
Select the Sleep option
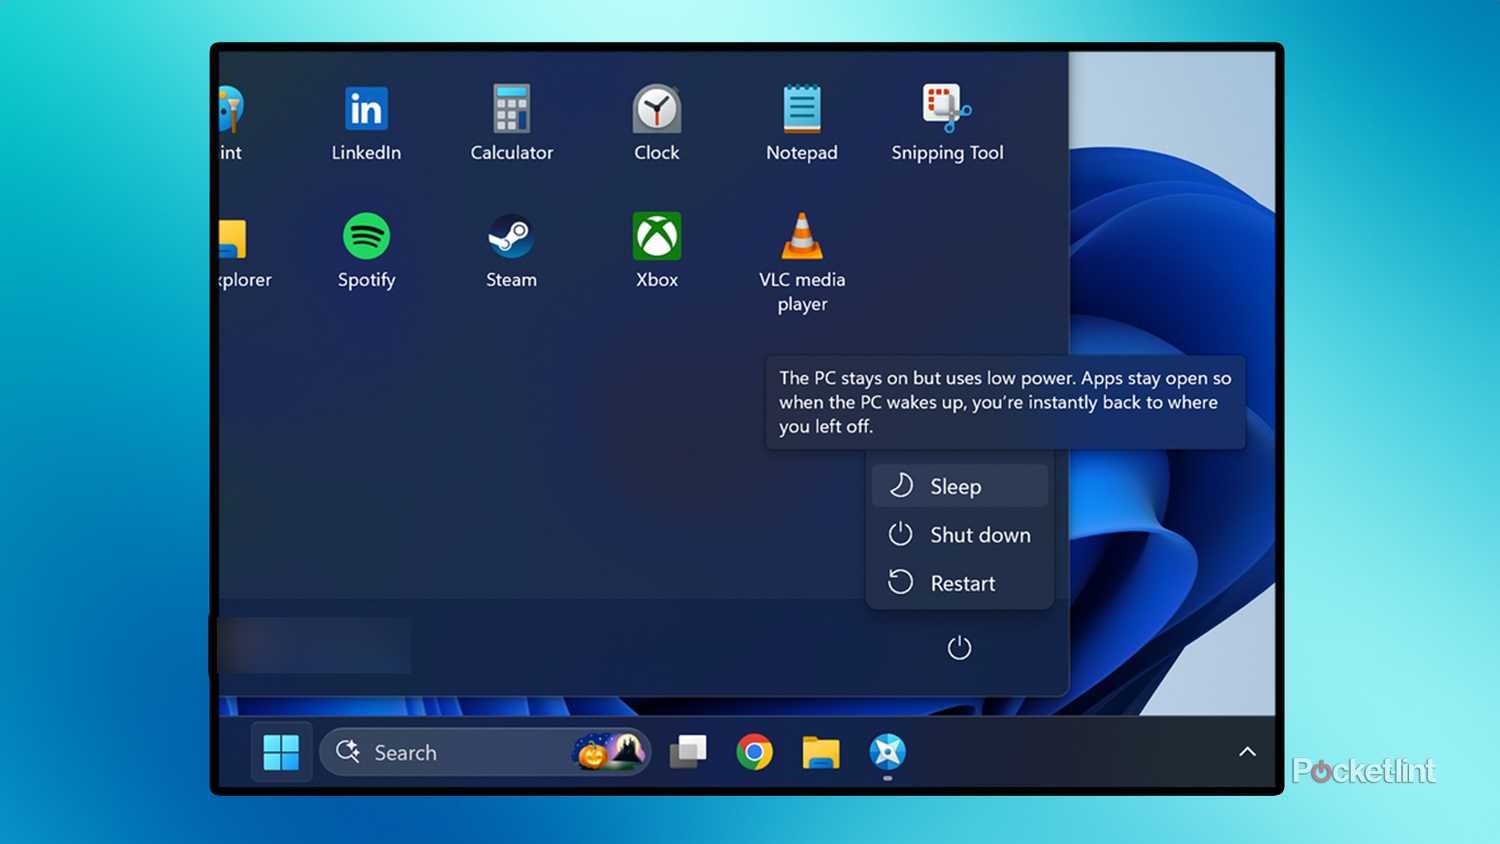[x=955, y=486]
